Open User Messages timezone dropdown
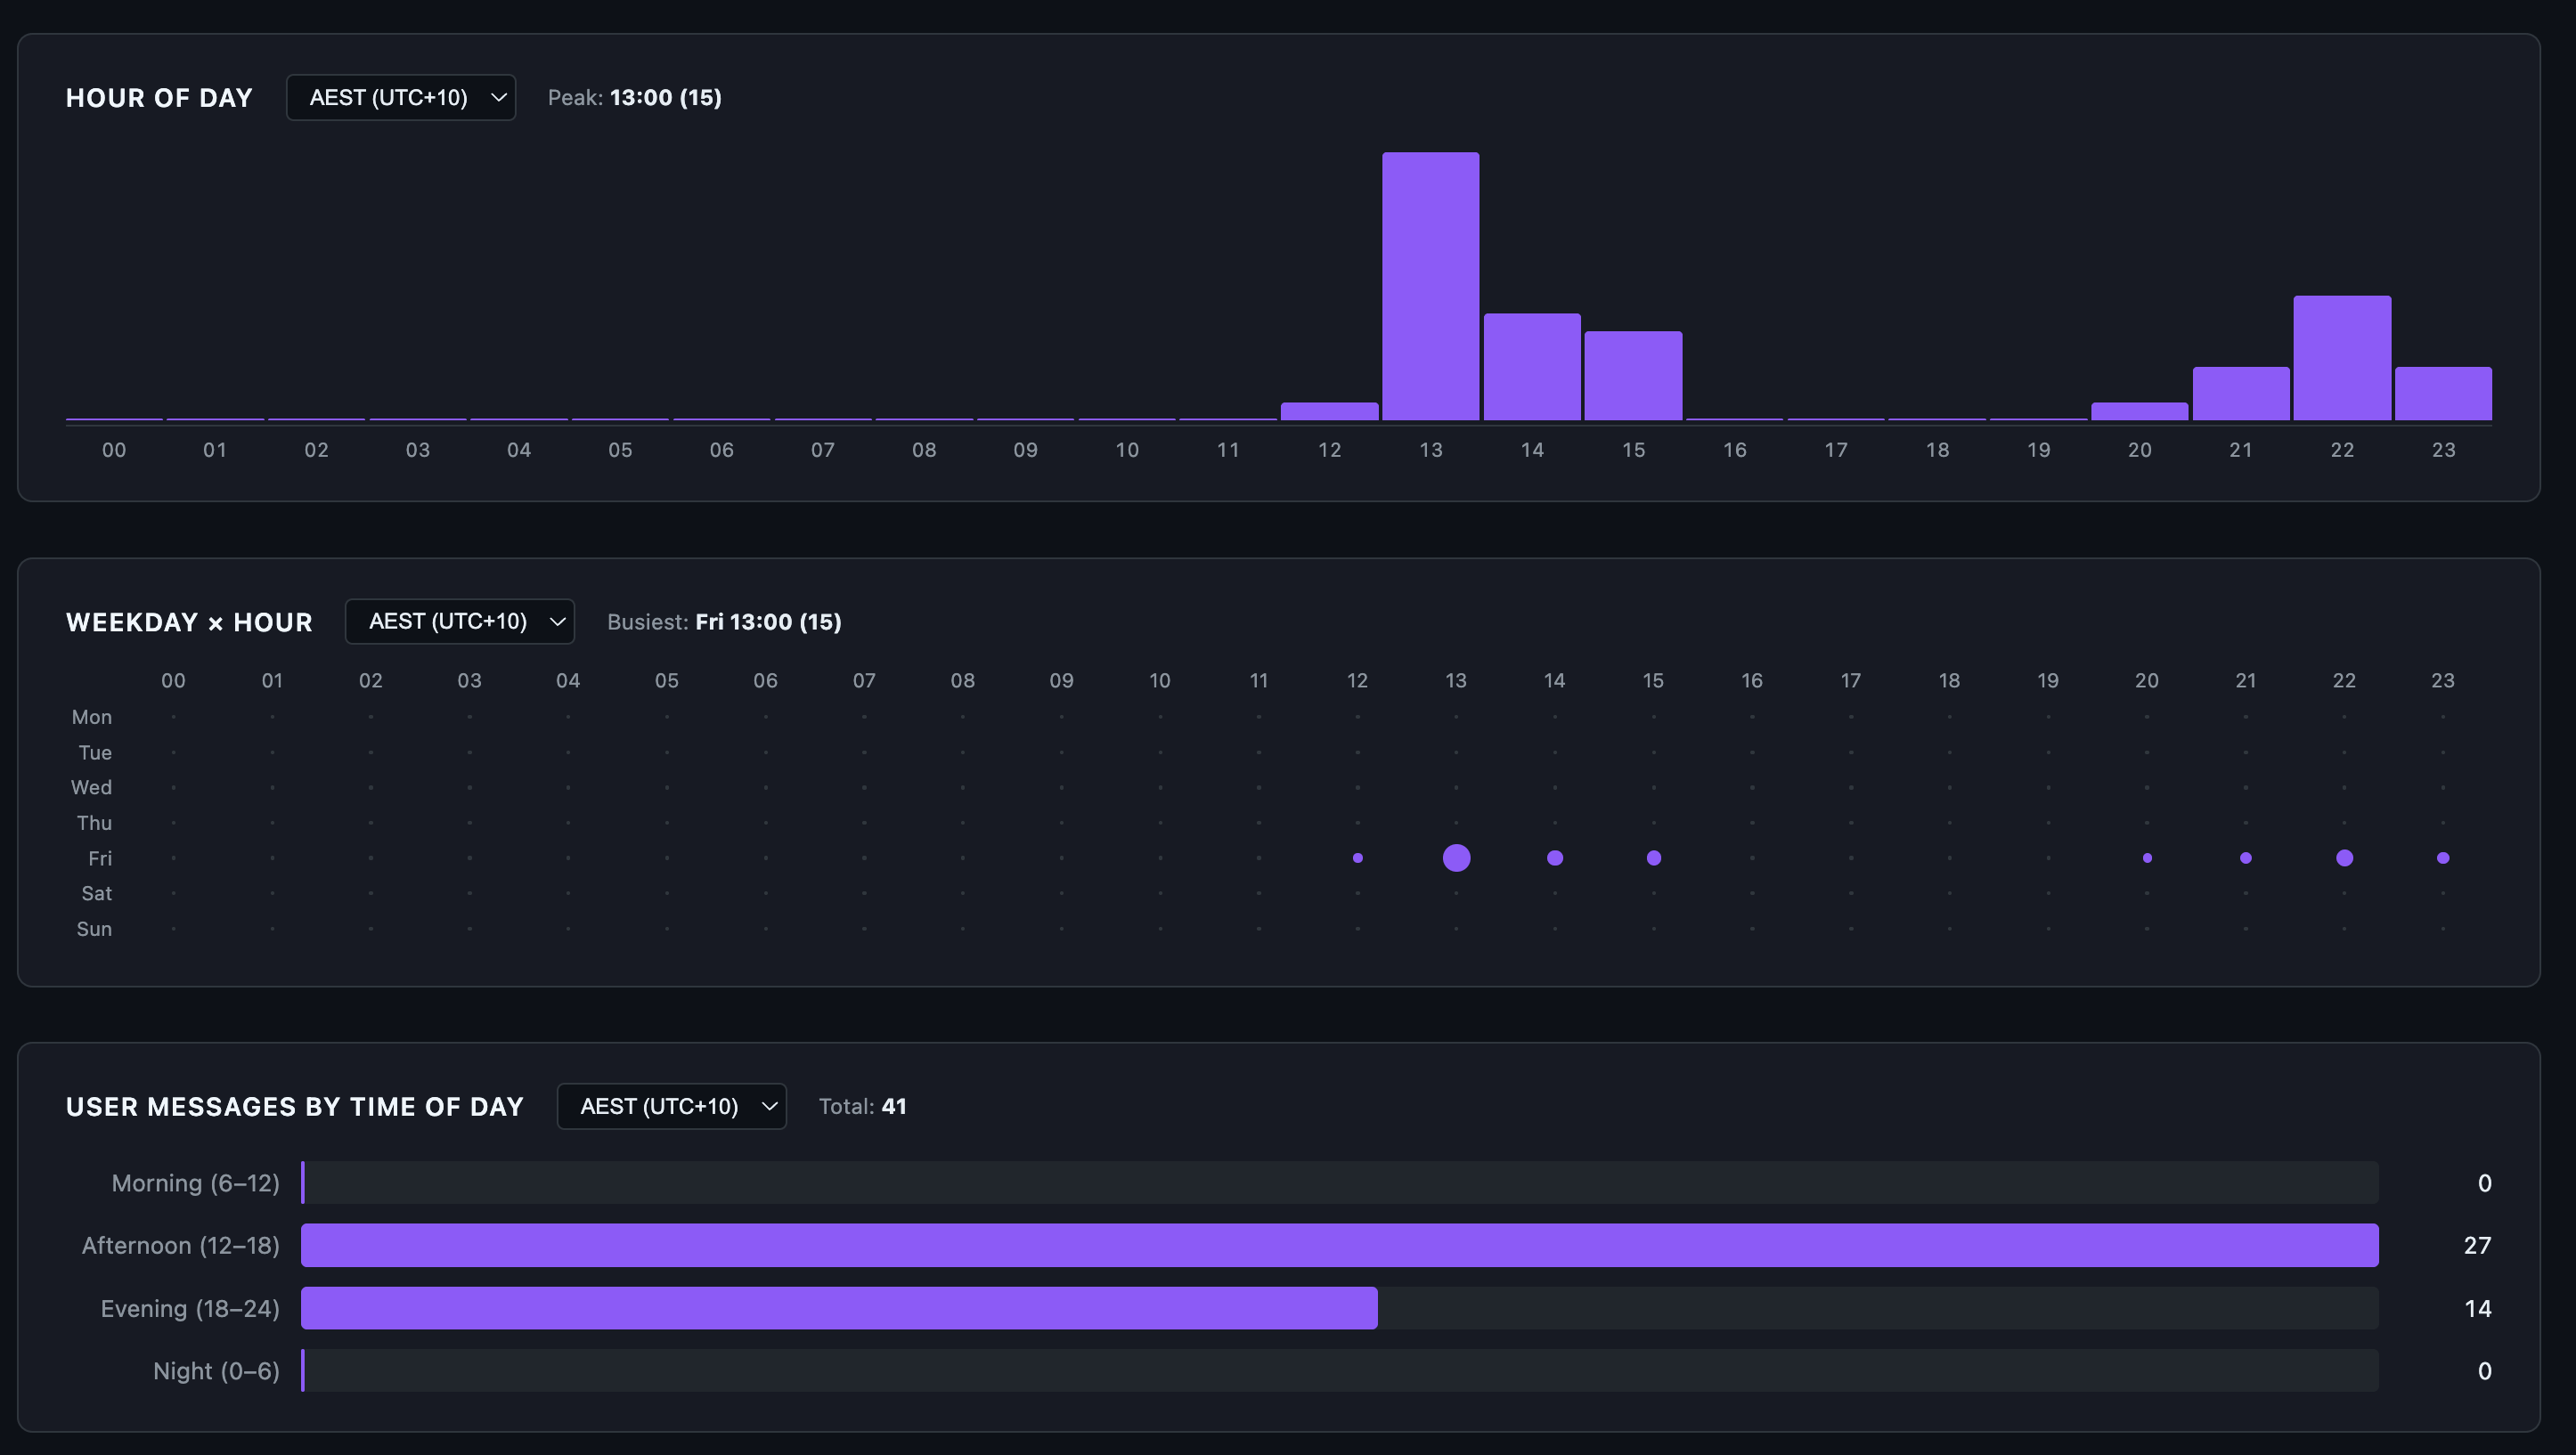The width and height of the screenshot is (2576, 1455). (671, 1106)
